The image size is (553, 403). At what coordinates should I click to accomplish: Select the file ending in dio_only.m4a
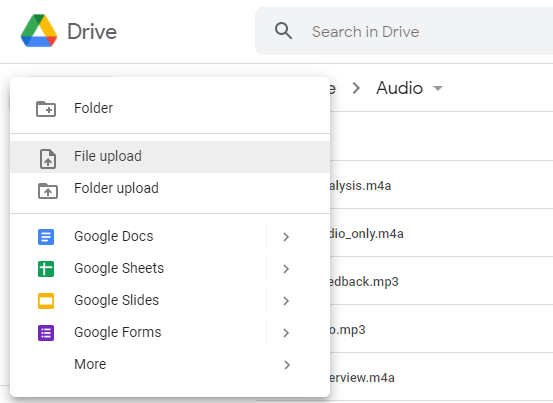pos(366,234)
